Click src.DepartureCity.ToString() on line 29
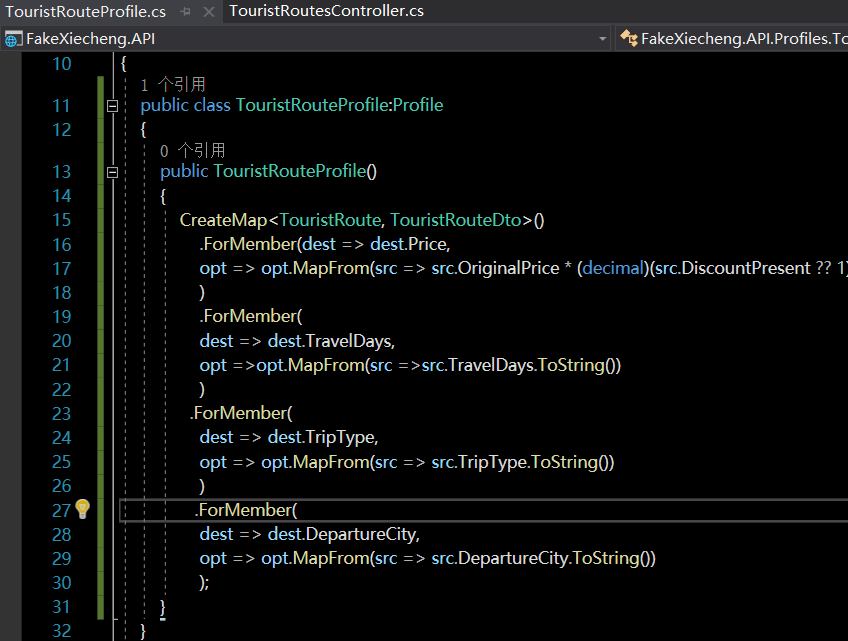The image size is (848, 641). coord(543,558)
